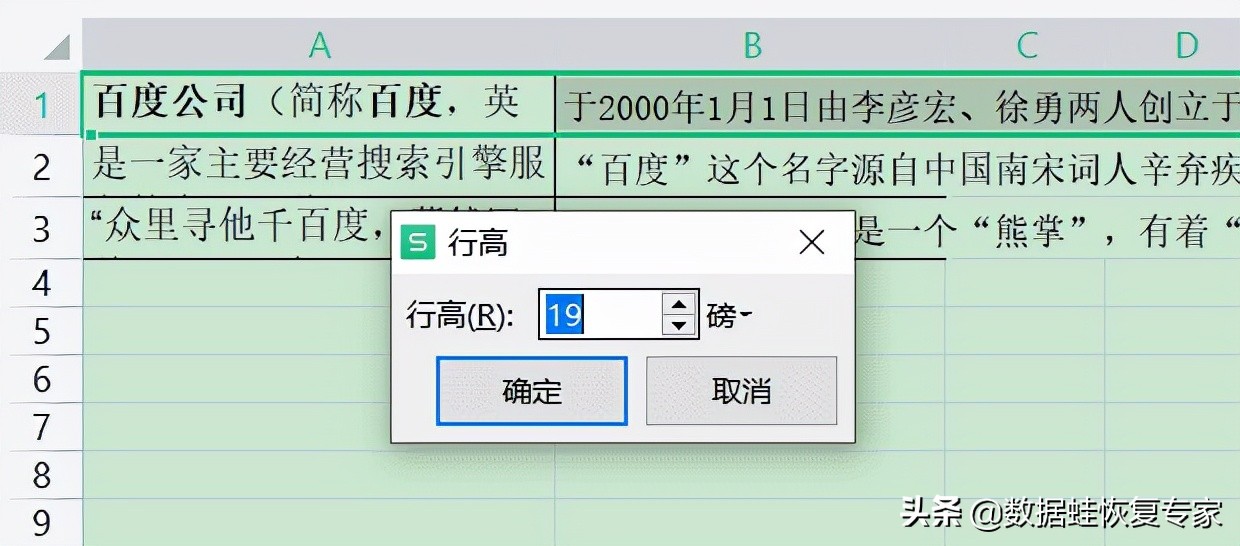The height and width of the screenshot is (546, 1240).
Task: Select row 2 header
Action: click(41, 167)
